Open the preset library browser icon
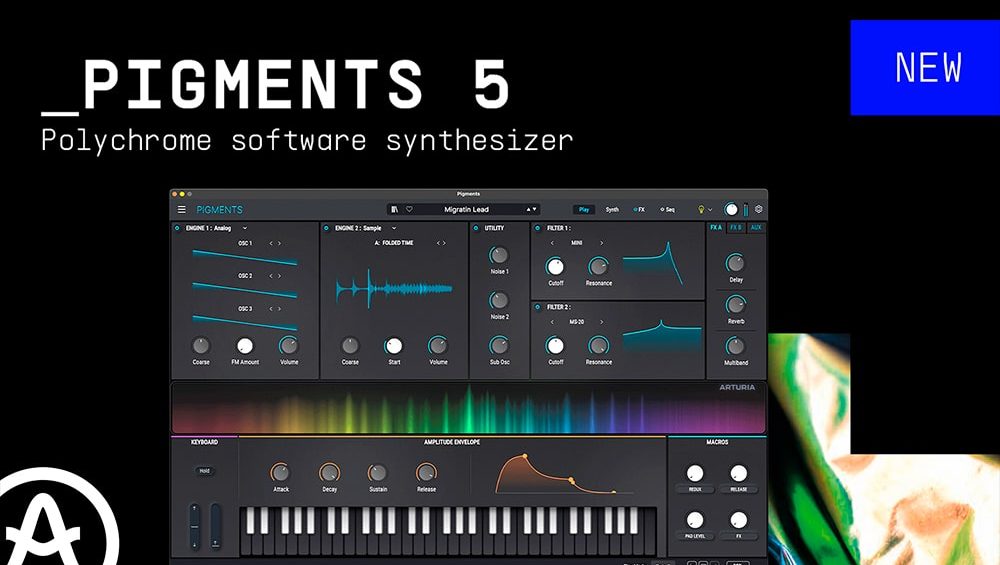1000x565 pixels. [x=395, y=209]
